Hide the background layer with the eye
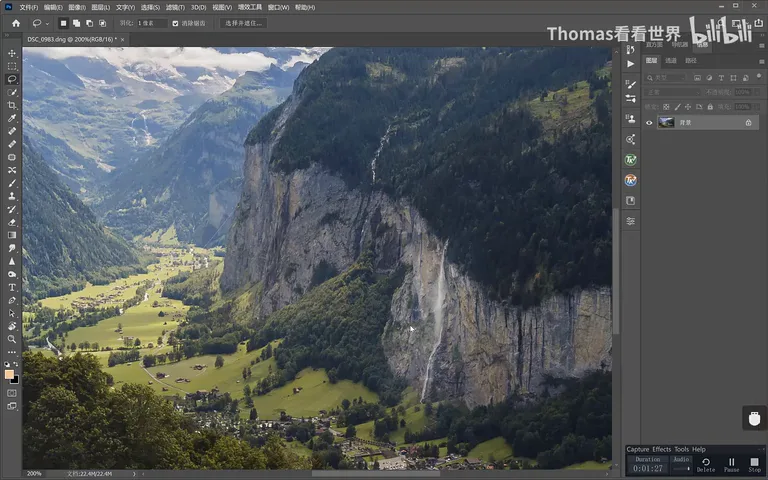The width and height of the screenshot is (768, 480). tap(649, 123)
